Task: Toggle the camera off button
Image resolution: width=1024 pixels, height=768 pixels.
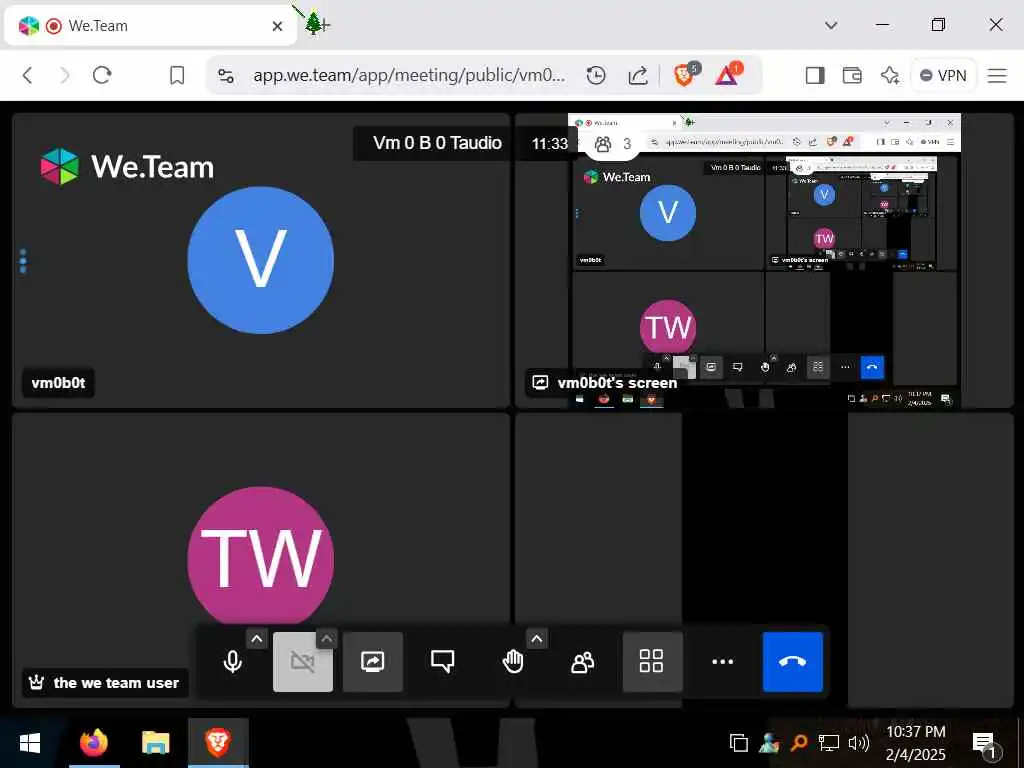Action: point(302,662)
